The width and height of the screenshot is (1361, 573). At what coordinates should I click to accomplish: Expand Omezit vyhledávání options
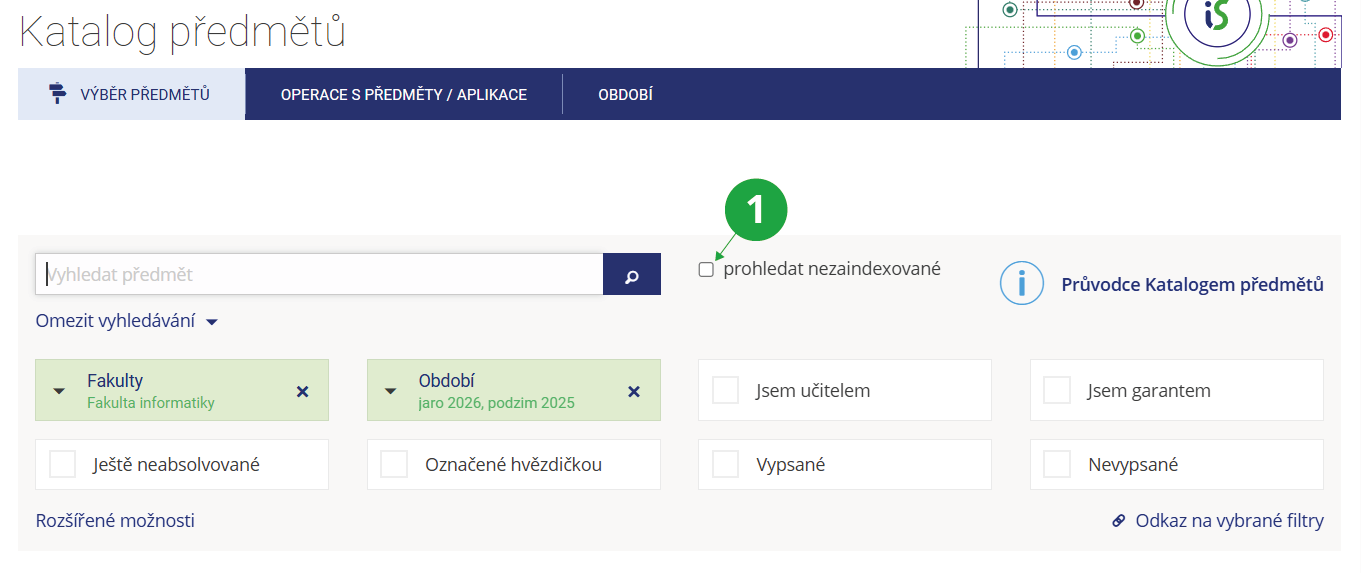(126, 322)
